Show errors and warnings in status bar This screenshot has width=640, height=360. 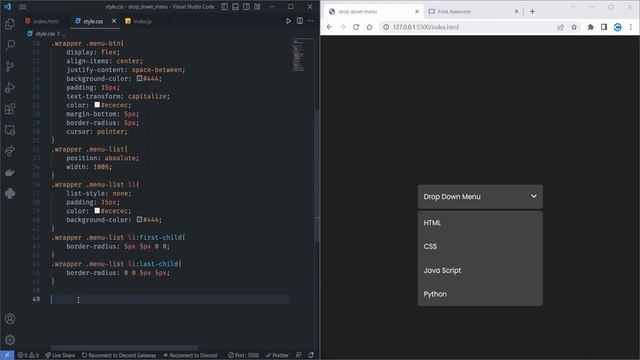tap(28, 355)
